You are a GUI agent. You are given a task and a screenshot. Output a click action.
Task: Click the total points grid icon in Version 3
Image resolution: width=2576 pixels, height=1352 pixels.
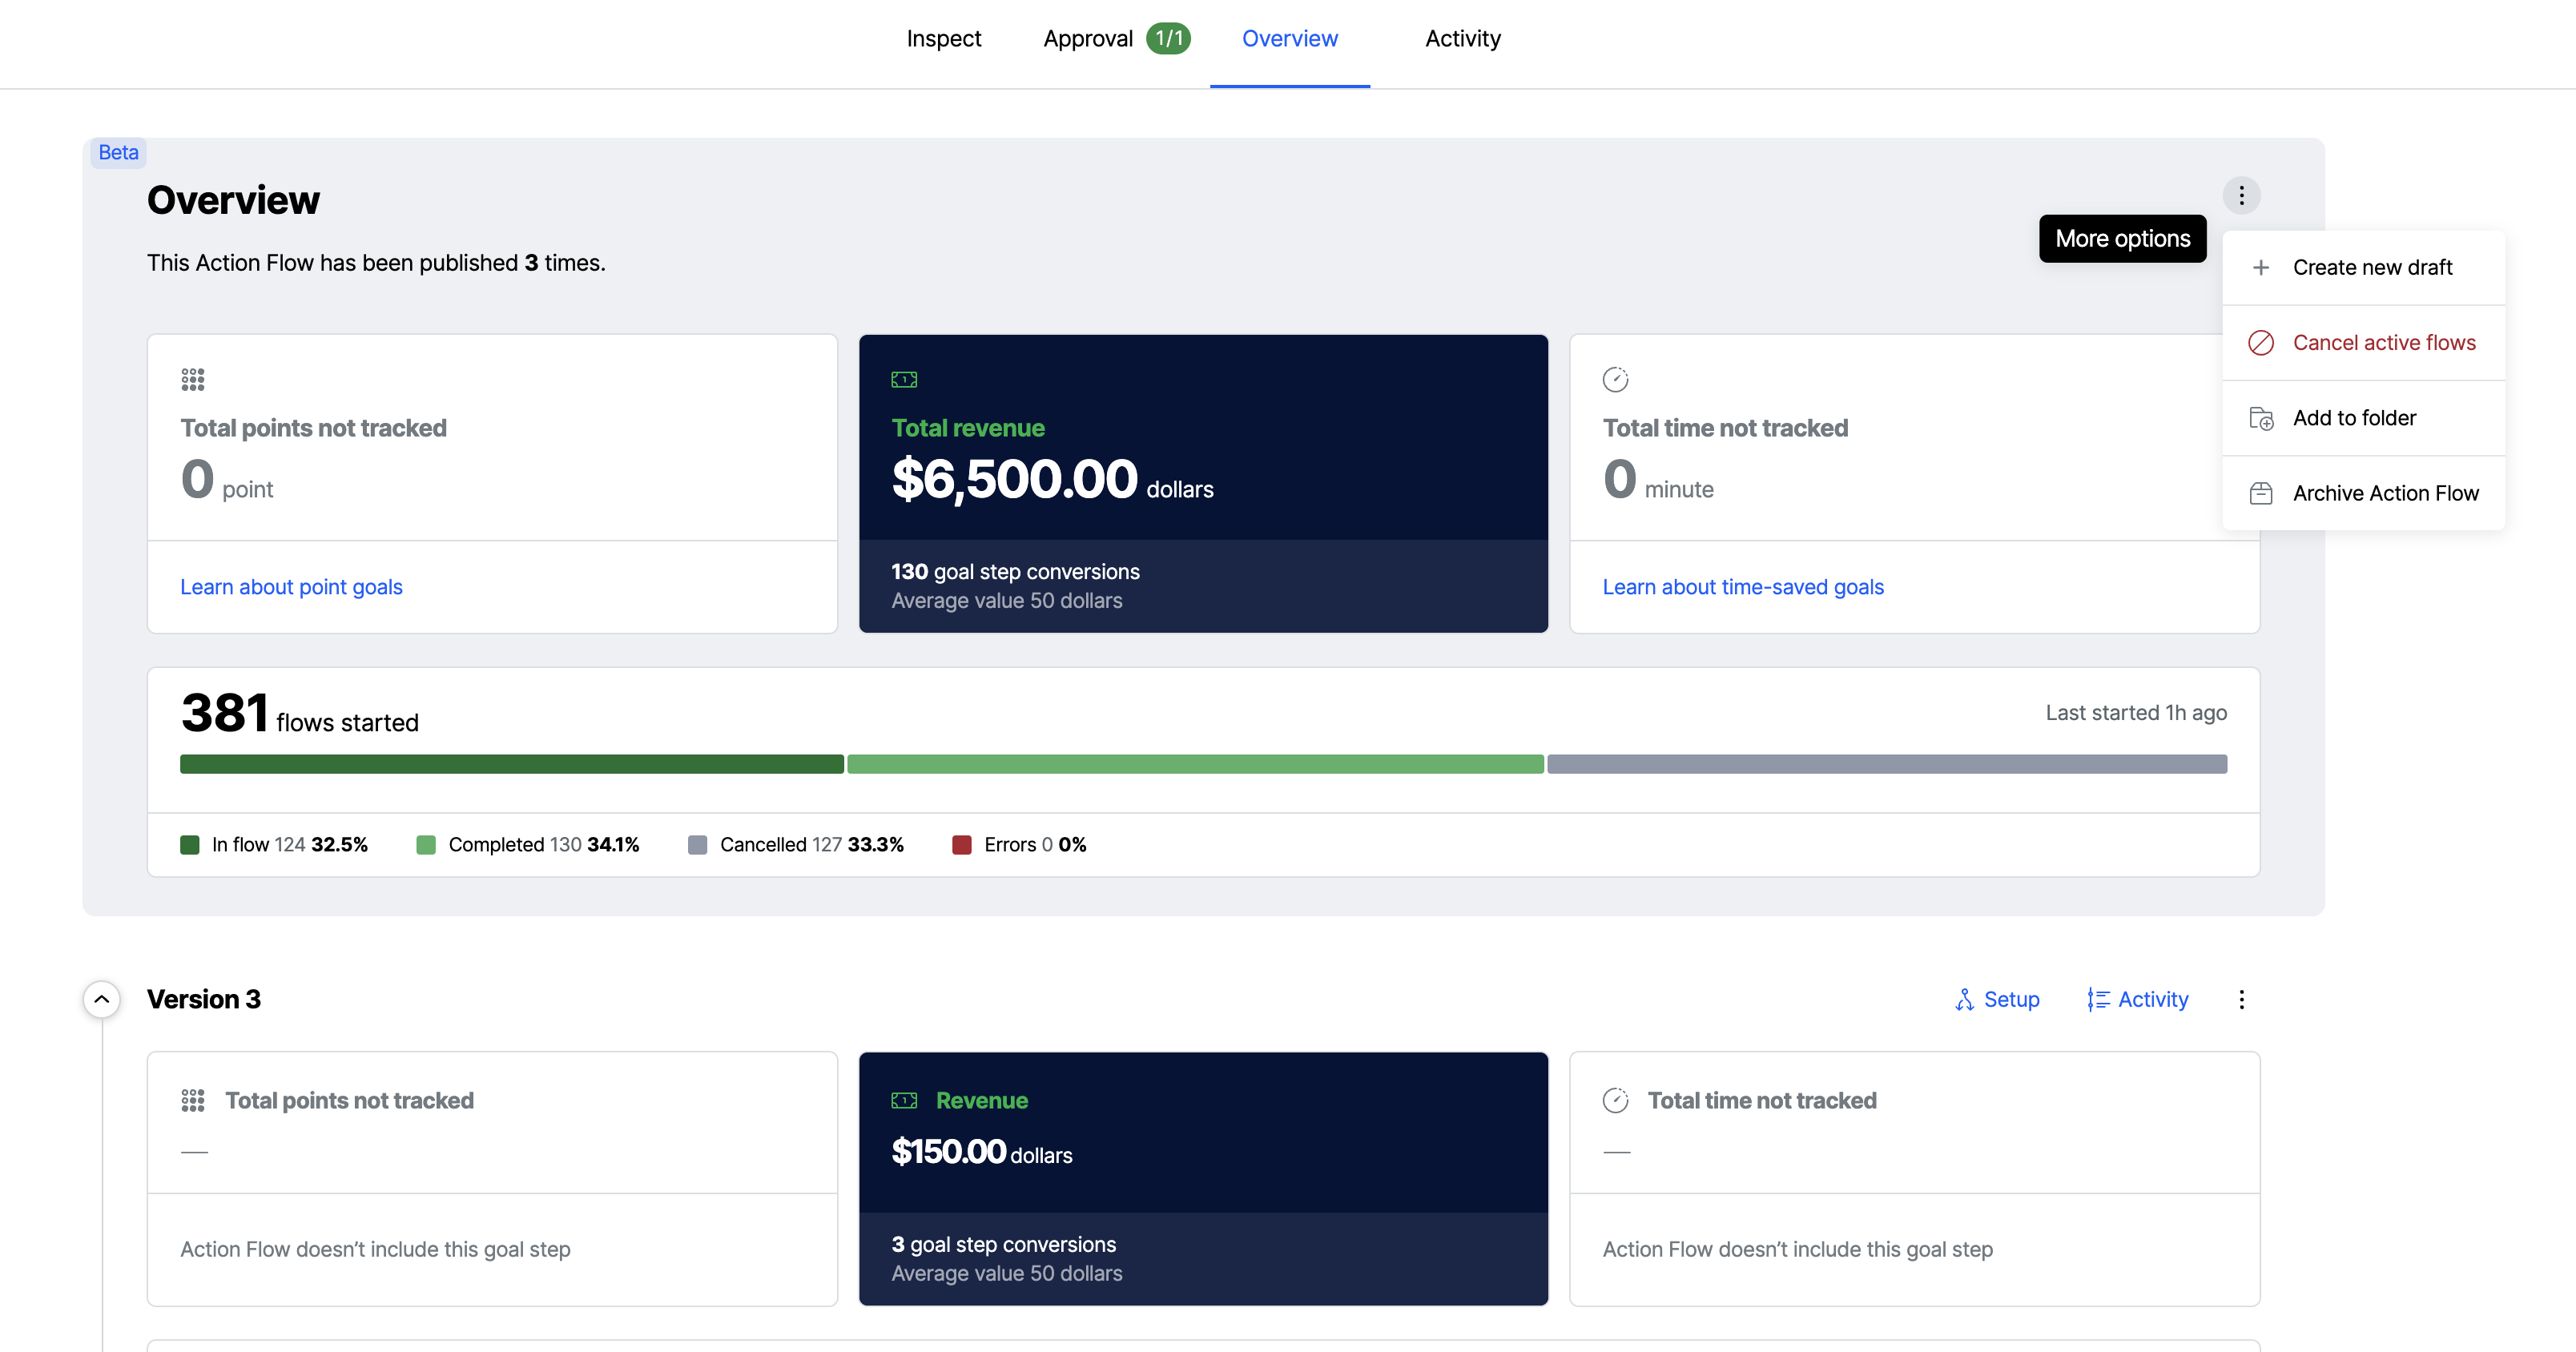tap(192, 1098)
